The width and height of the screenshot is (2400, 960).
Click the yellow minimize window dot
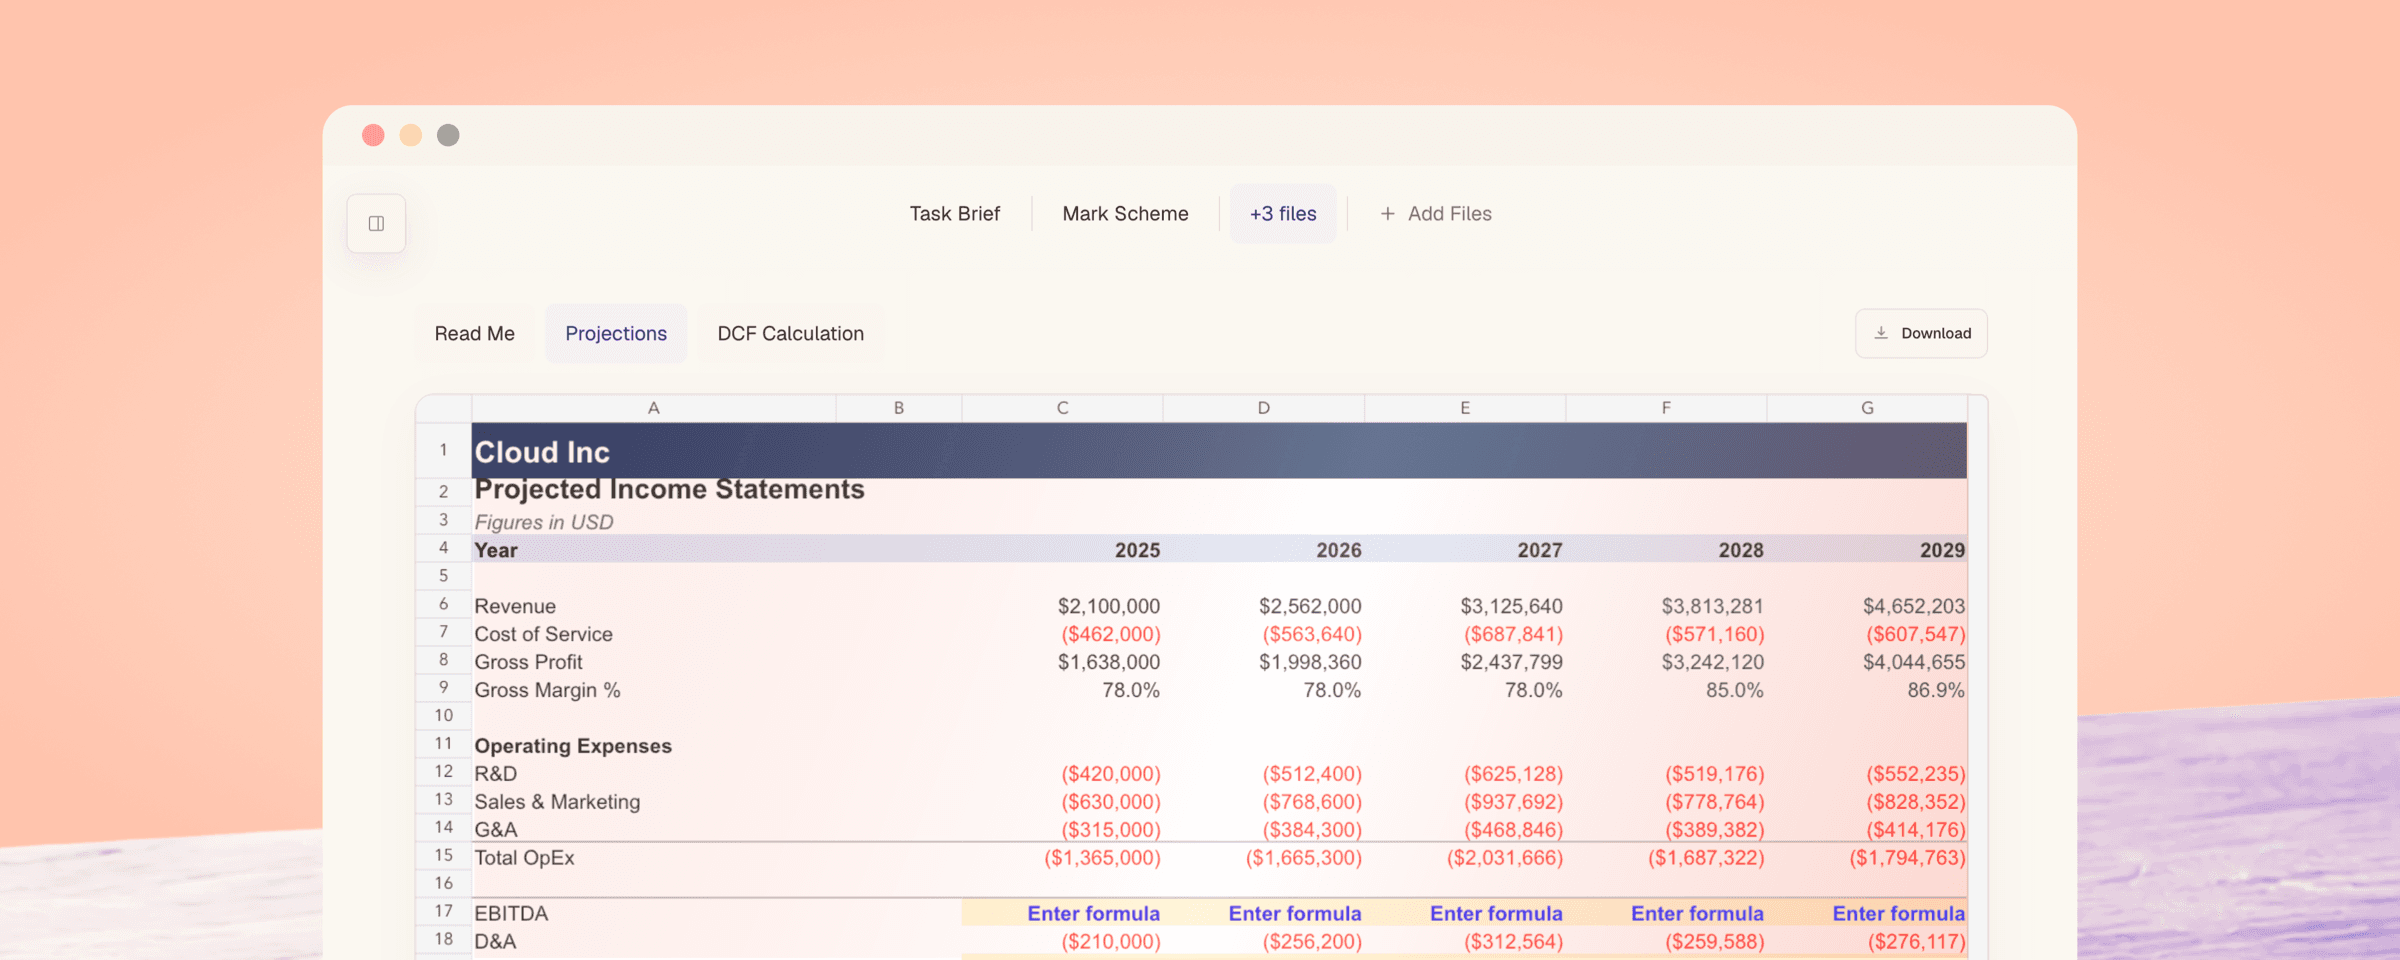click(411, 135)
